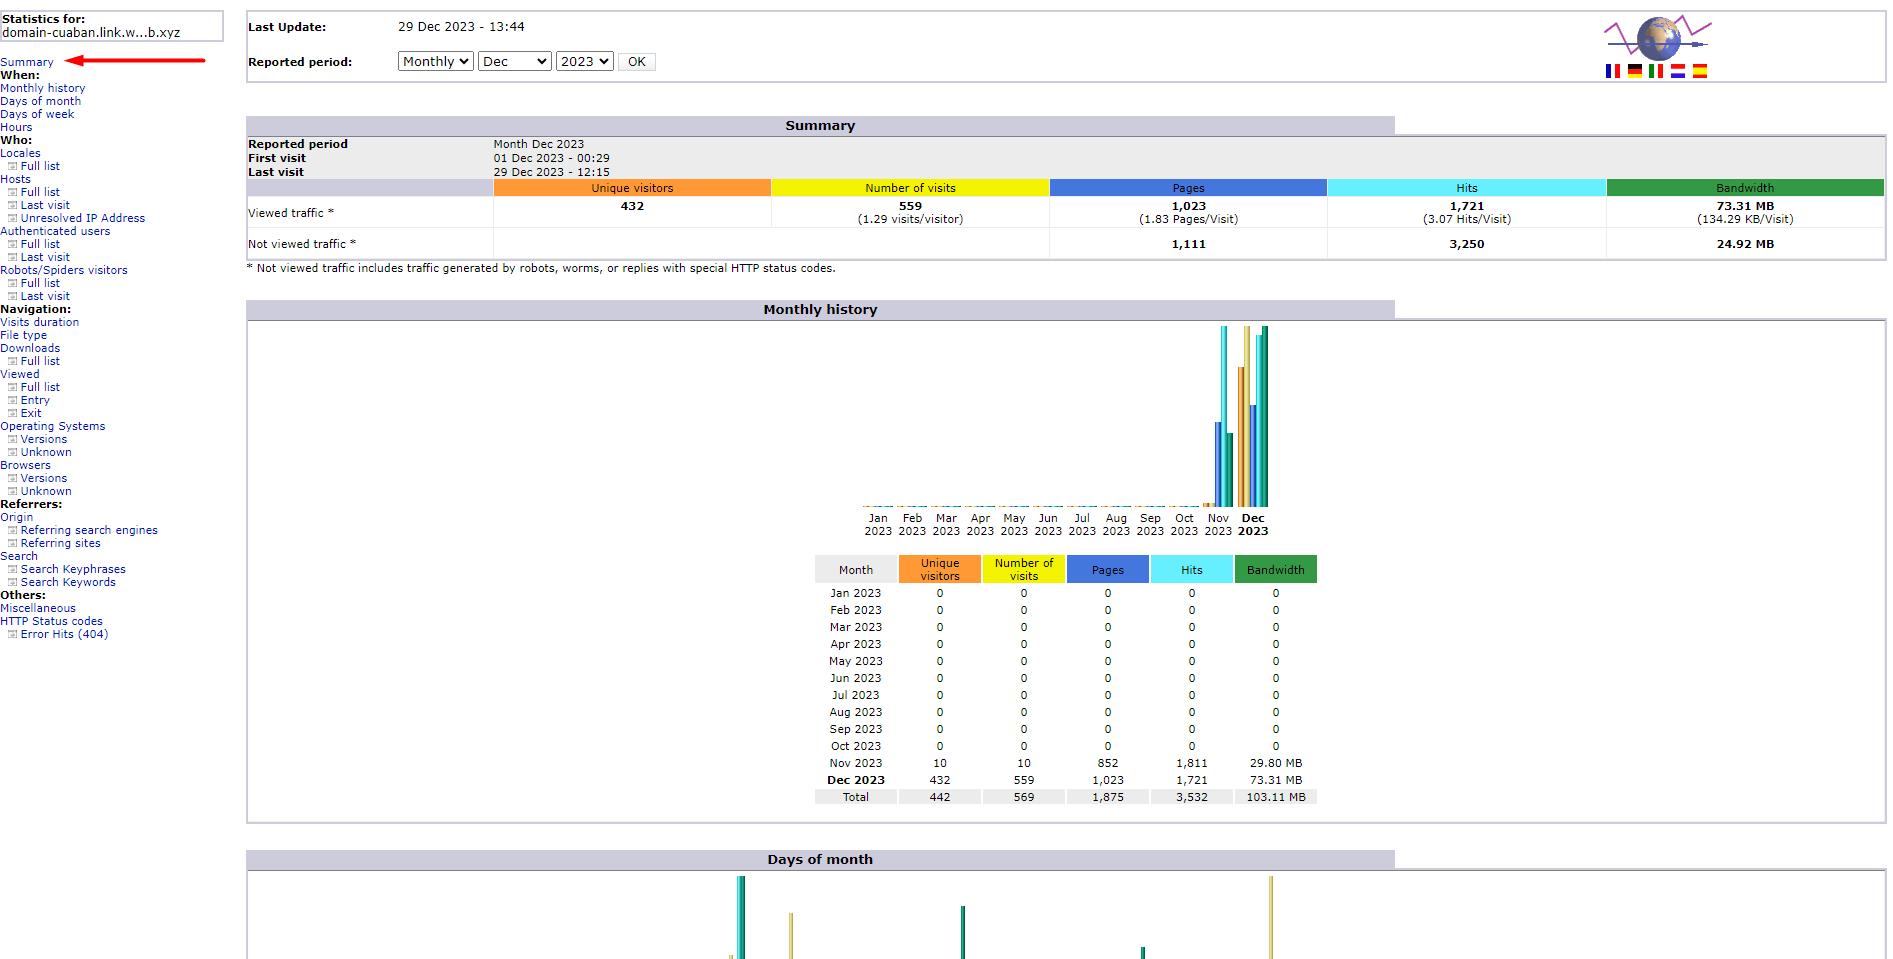Open Search Keyphrases link
Screen dimensions: 1893x959
[73, 569]
